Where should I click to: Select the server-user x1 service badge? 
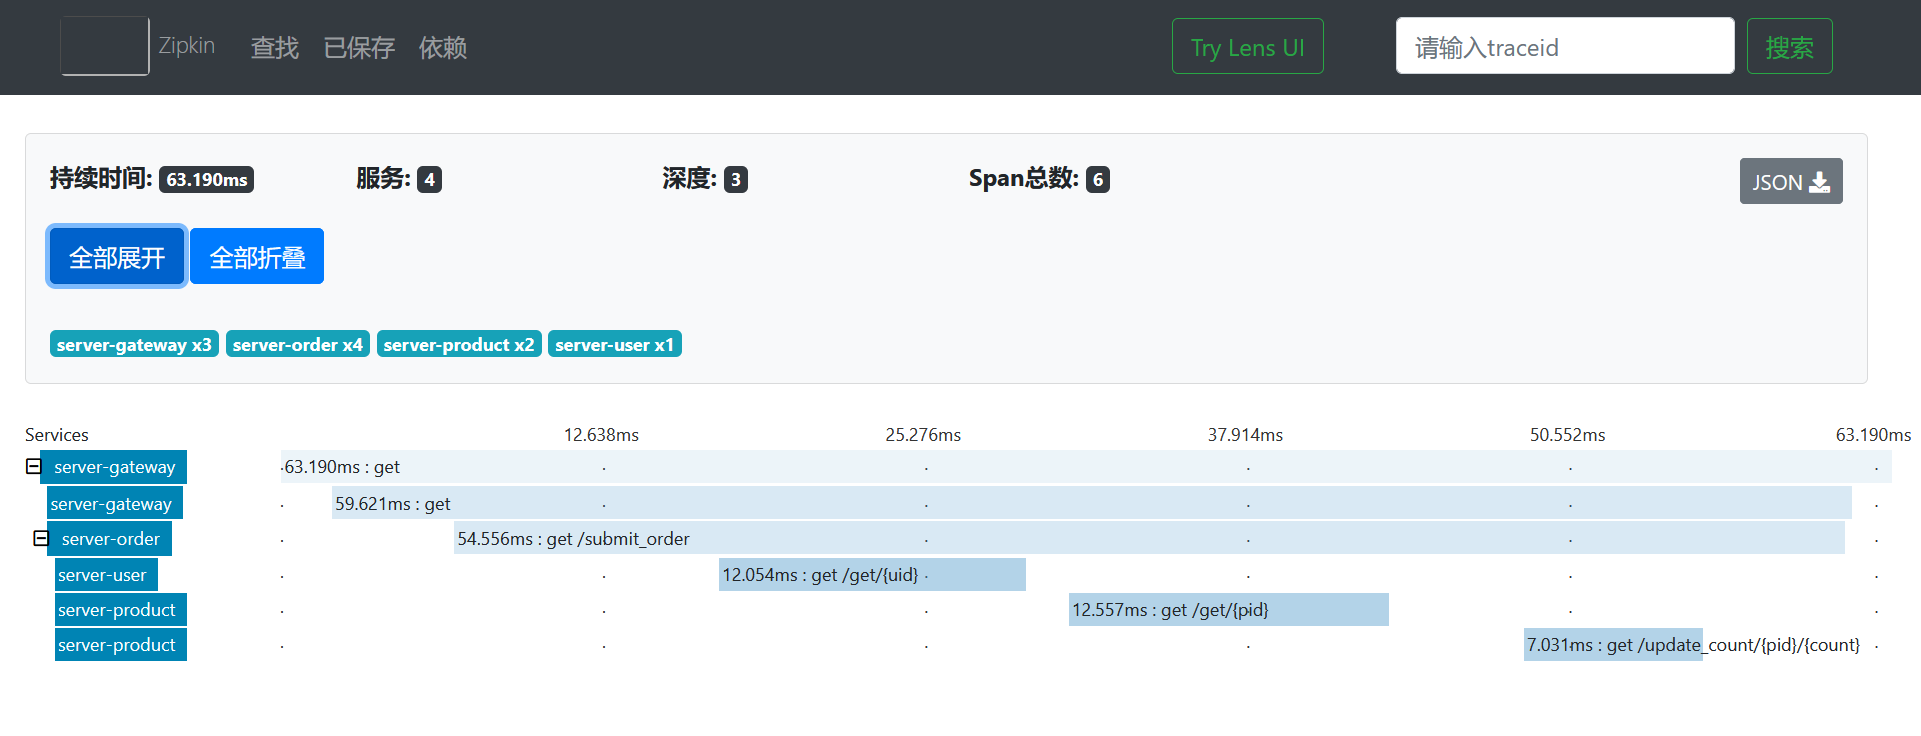[x=614, y=345]
